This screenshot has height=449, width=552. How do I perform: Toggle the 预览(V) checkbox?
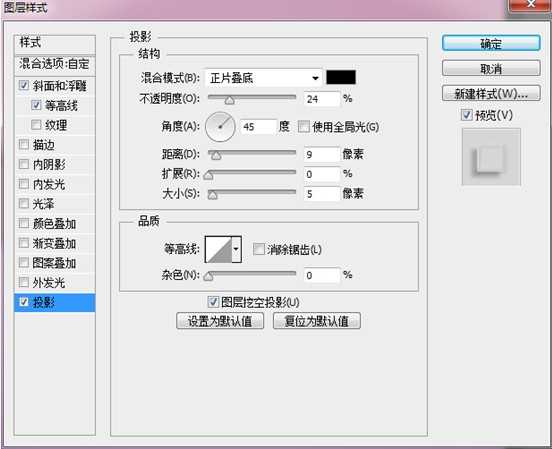pos(466,115)
